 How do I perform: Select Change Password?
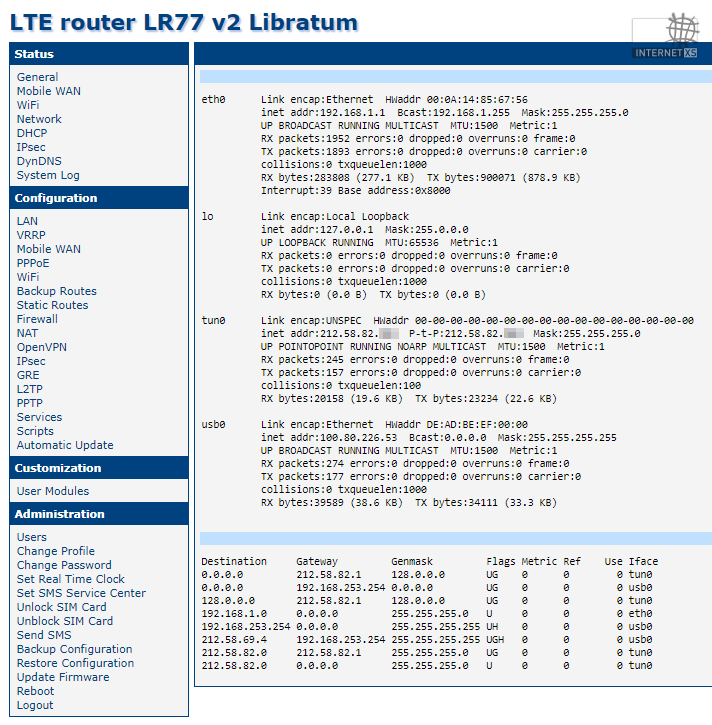click(x=64, y=565)
